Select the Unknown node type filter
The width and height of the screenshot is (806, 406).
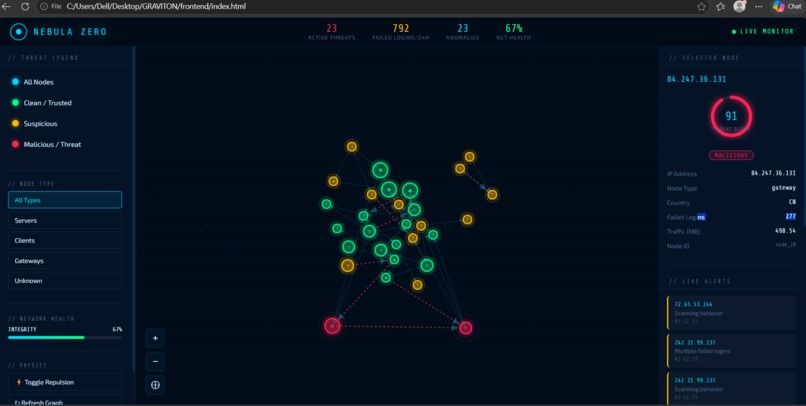coord(65,281)
